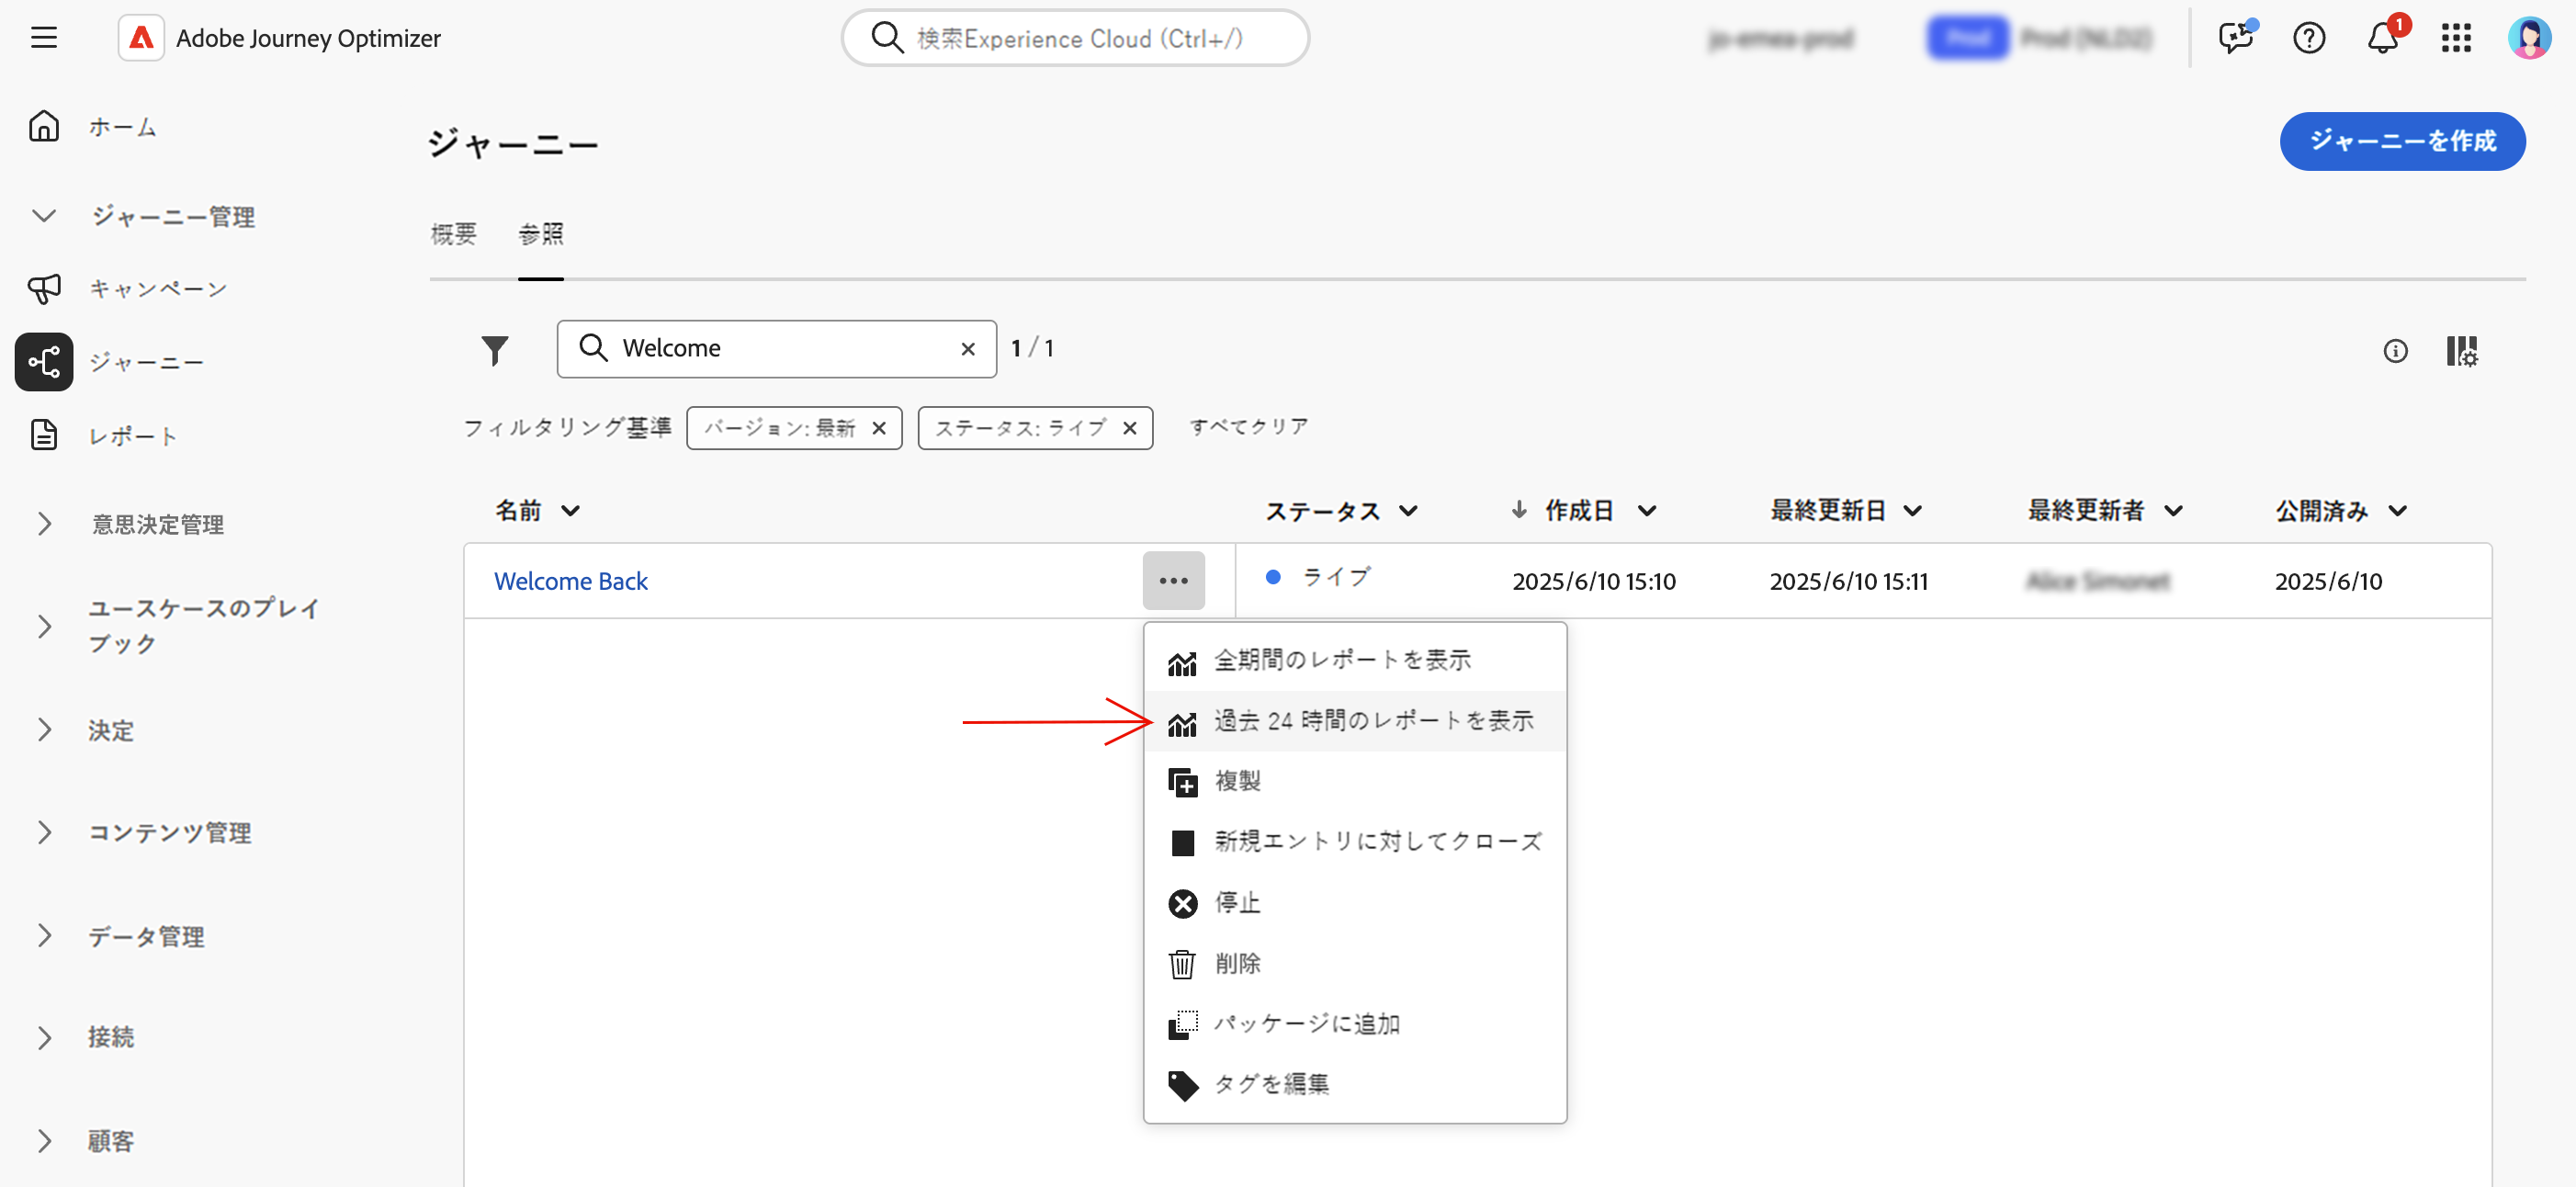
Task: Open the ステータス column header dropdown
Action: [x=1408, y=511]
